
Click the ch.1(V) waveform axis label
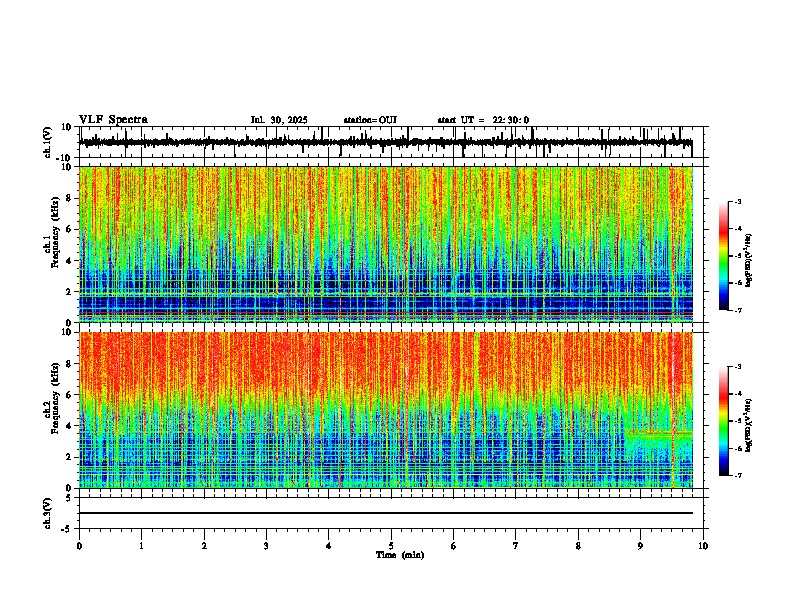coord(48,142)
